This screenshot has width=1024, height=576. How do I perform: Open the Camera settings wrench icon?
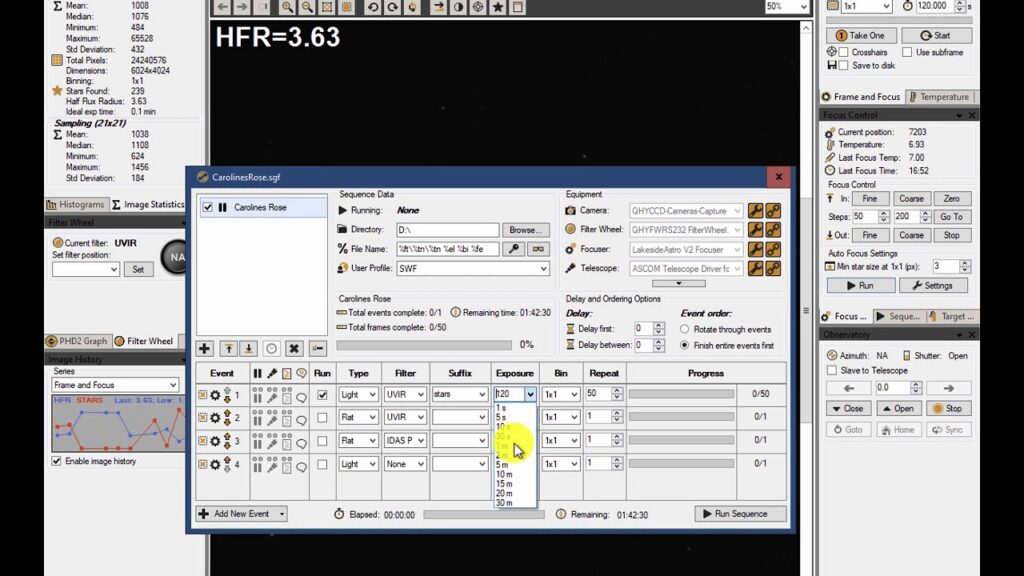756,211
